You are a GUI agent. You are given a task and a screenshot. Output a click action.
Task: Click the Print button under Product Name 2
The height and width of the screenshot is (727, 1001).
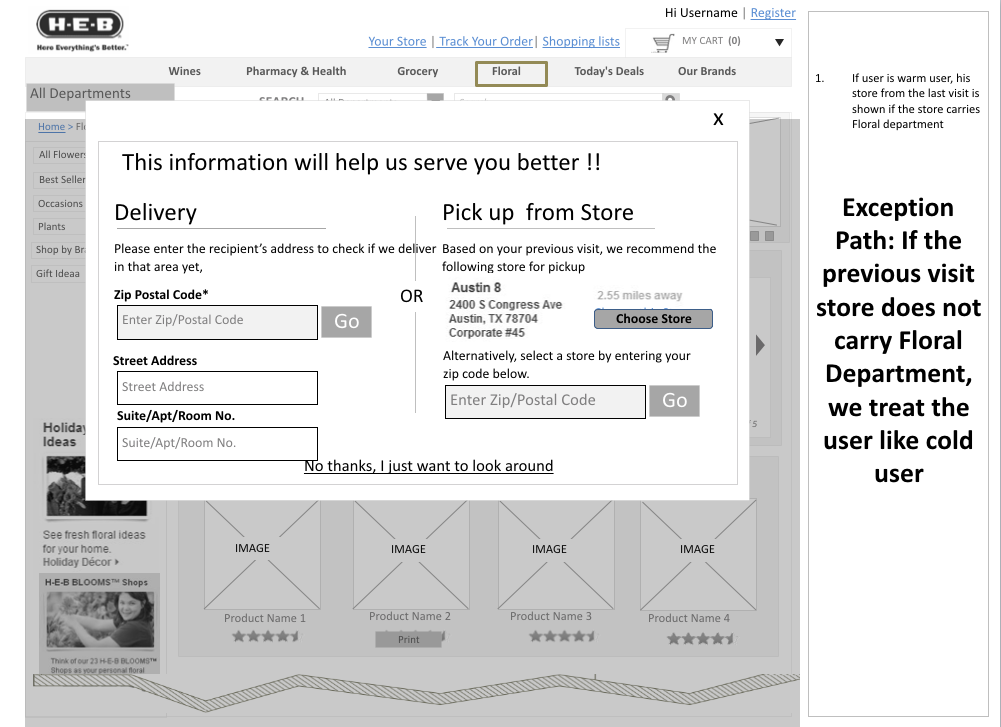[x=409, y=640]
